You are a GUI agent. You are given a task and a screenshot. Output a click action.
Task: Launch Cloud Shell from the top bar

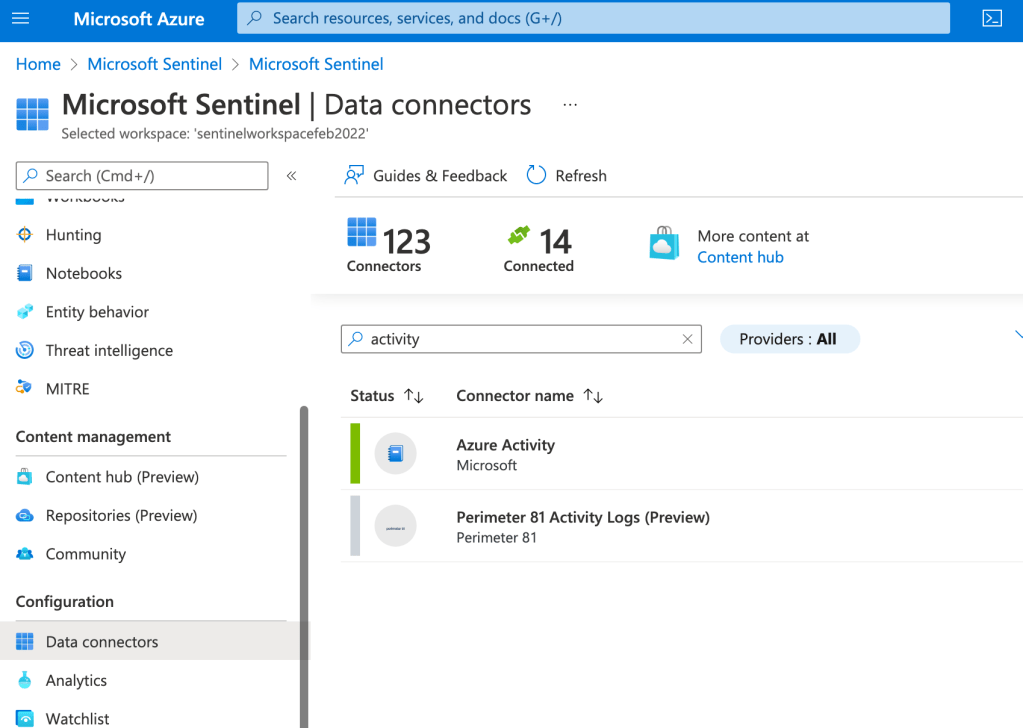991,19
